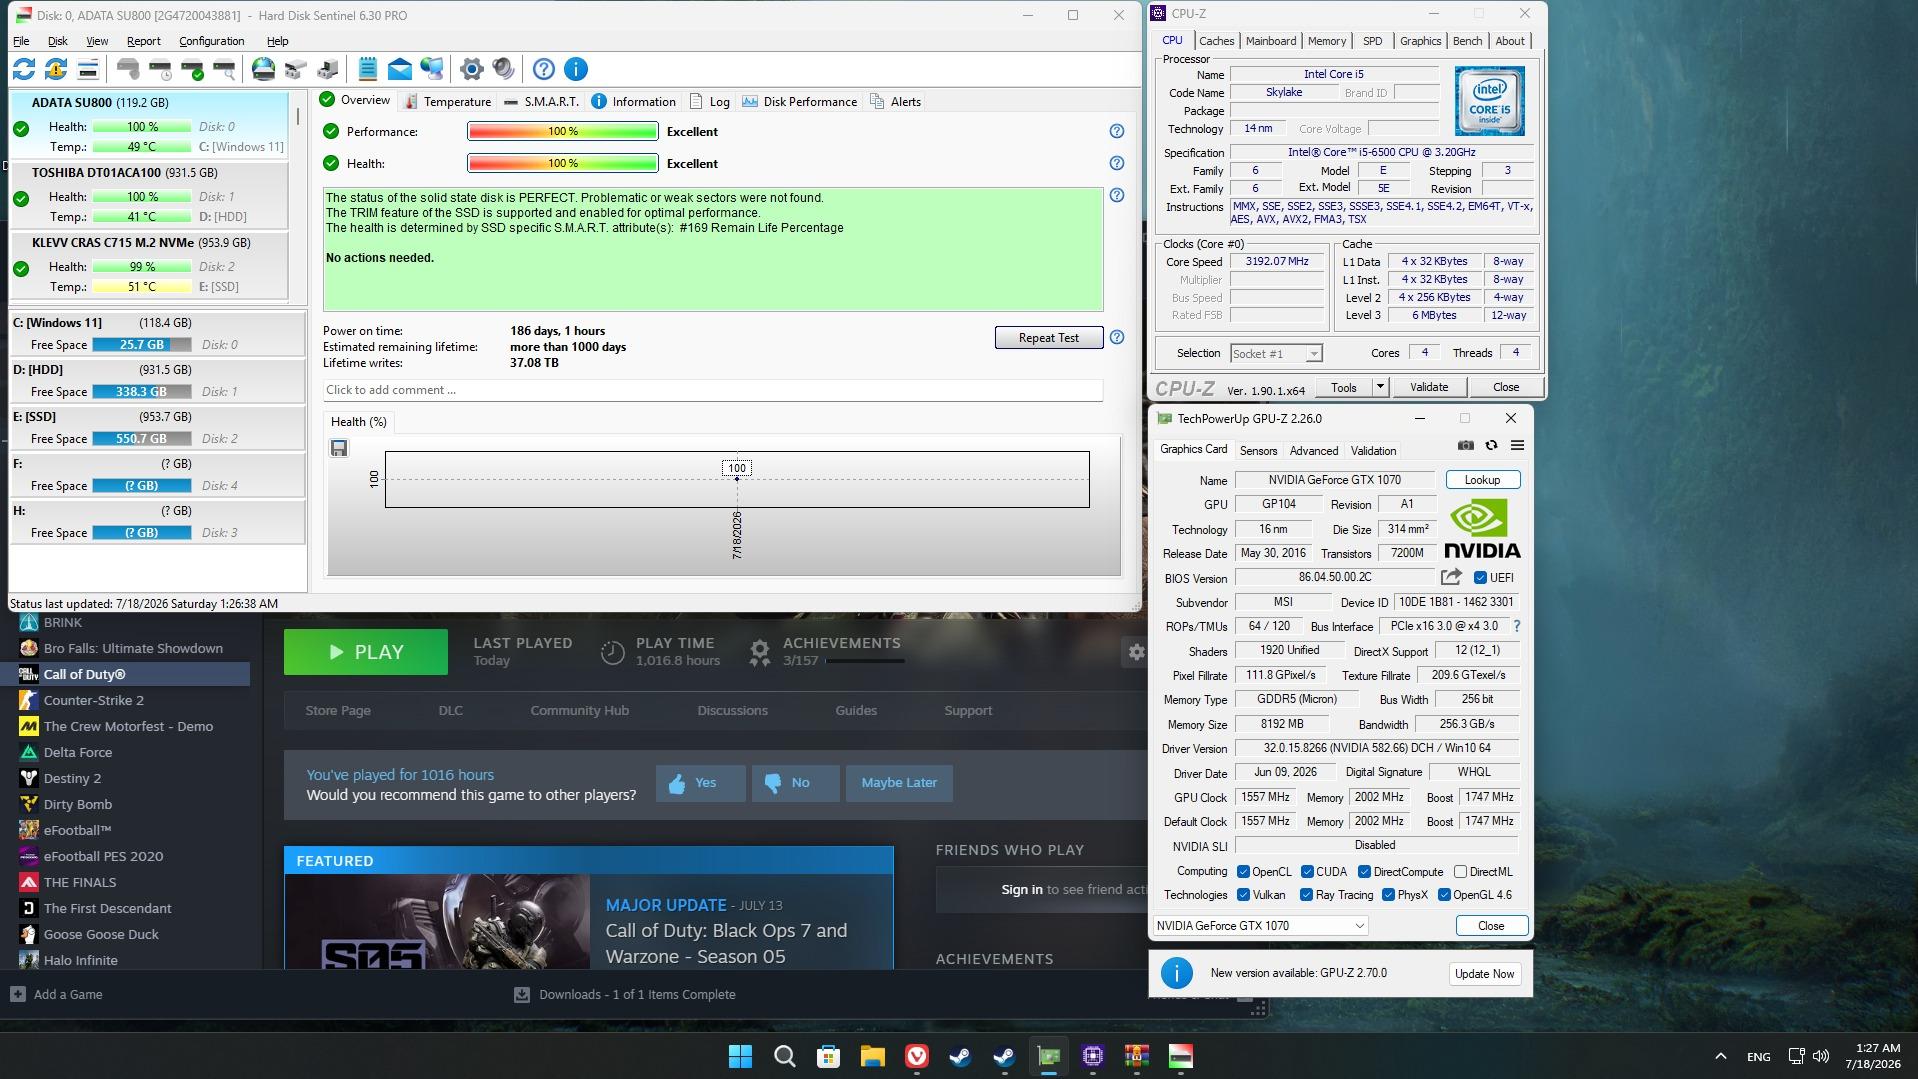Open the Sensors tab in GPU-Z
The height and width of the screenshot is (1079, 1918).
(1258, 451)
